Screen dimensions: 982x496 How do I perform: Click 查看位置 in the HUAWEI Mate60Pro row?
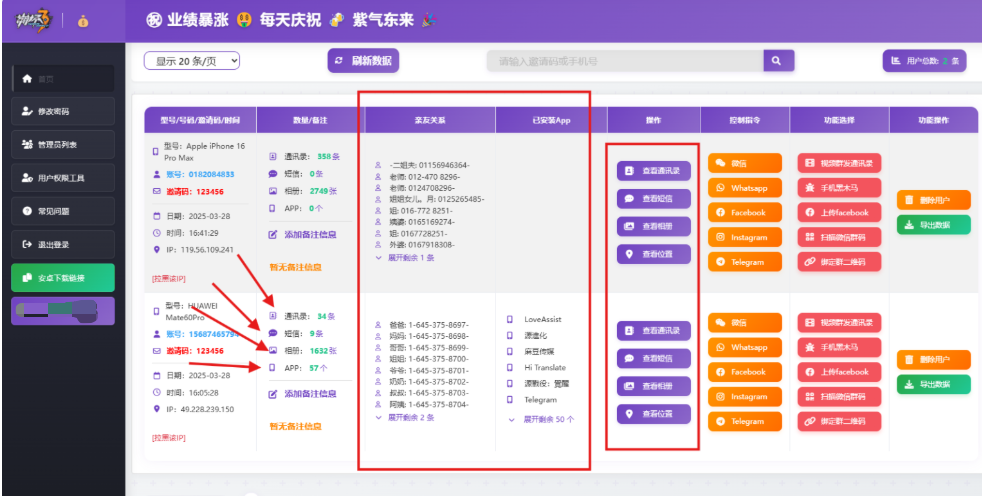point(654,414)
